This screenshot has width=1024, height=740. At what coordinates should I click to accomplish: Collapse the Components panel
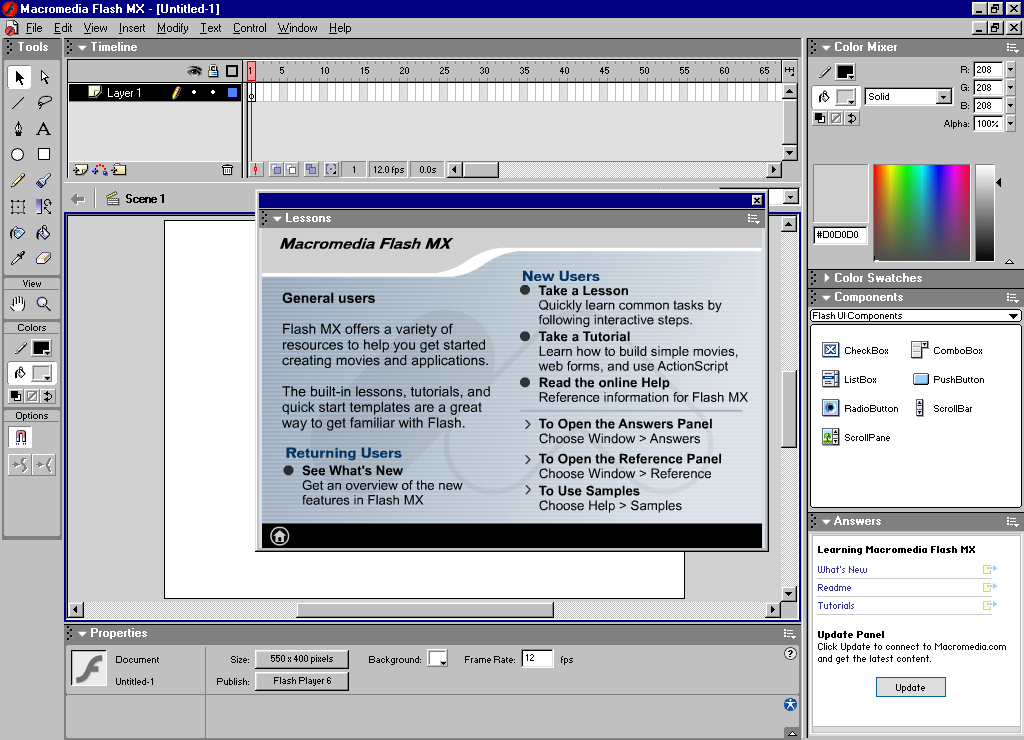tap(826, 297)
